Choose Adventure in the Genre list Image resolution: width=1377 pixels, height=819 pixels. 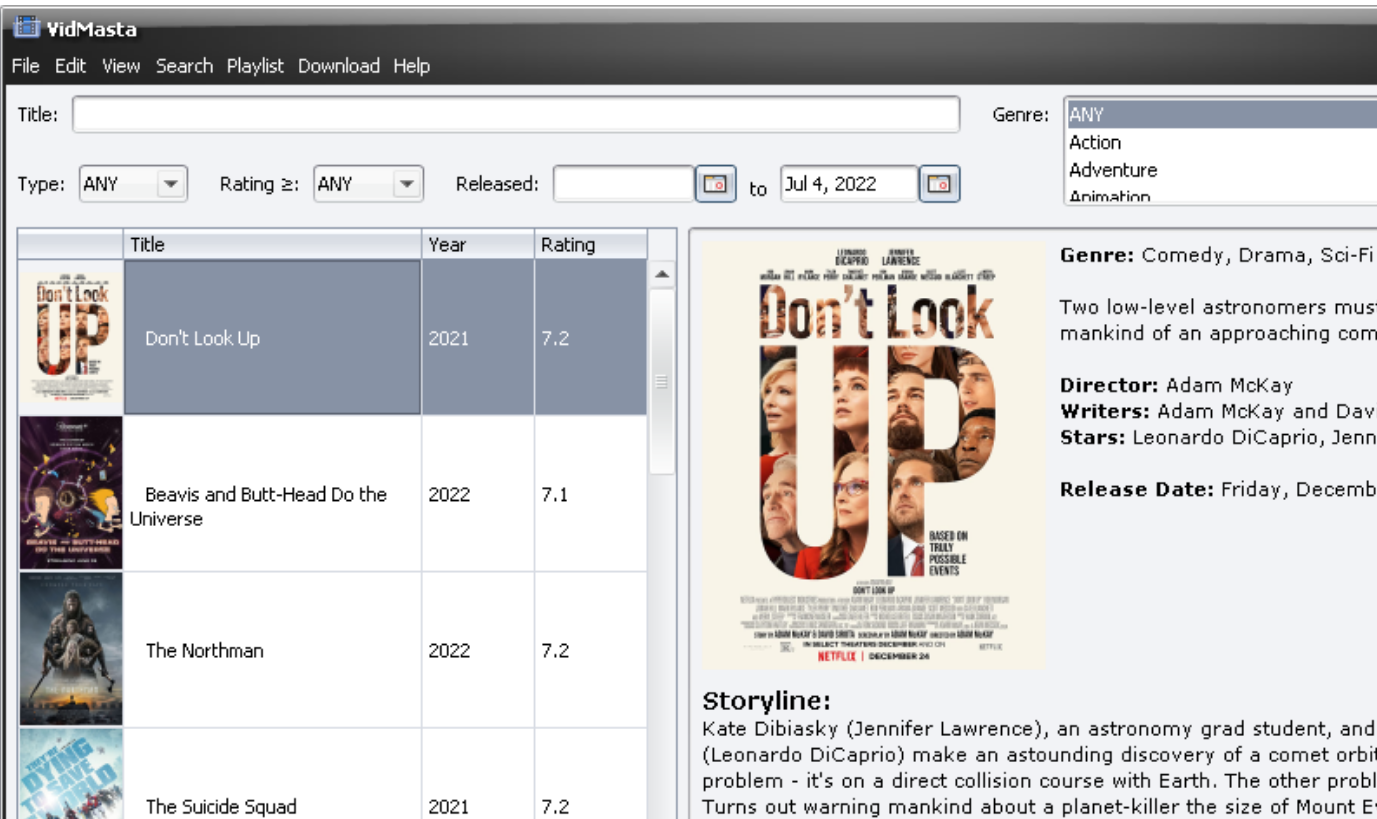(1112, 170)
